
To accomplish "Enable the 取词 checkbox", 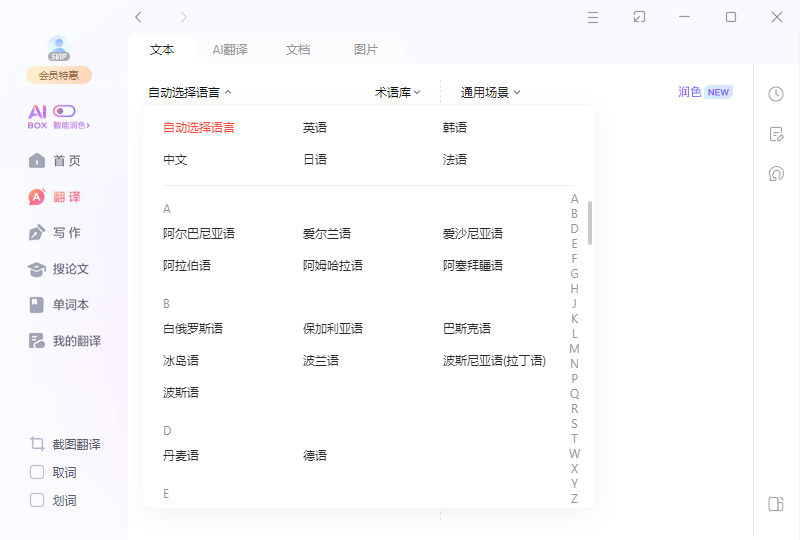I will pyautogui.click(x=37, y=472).
